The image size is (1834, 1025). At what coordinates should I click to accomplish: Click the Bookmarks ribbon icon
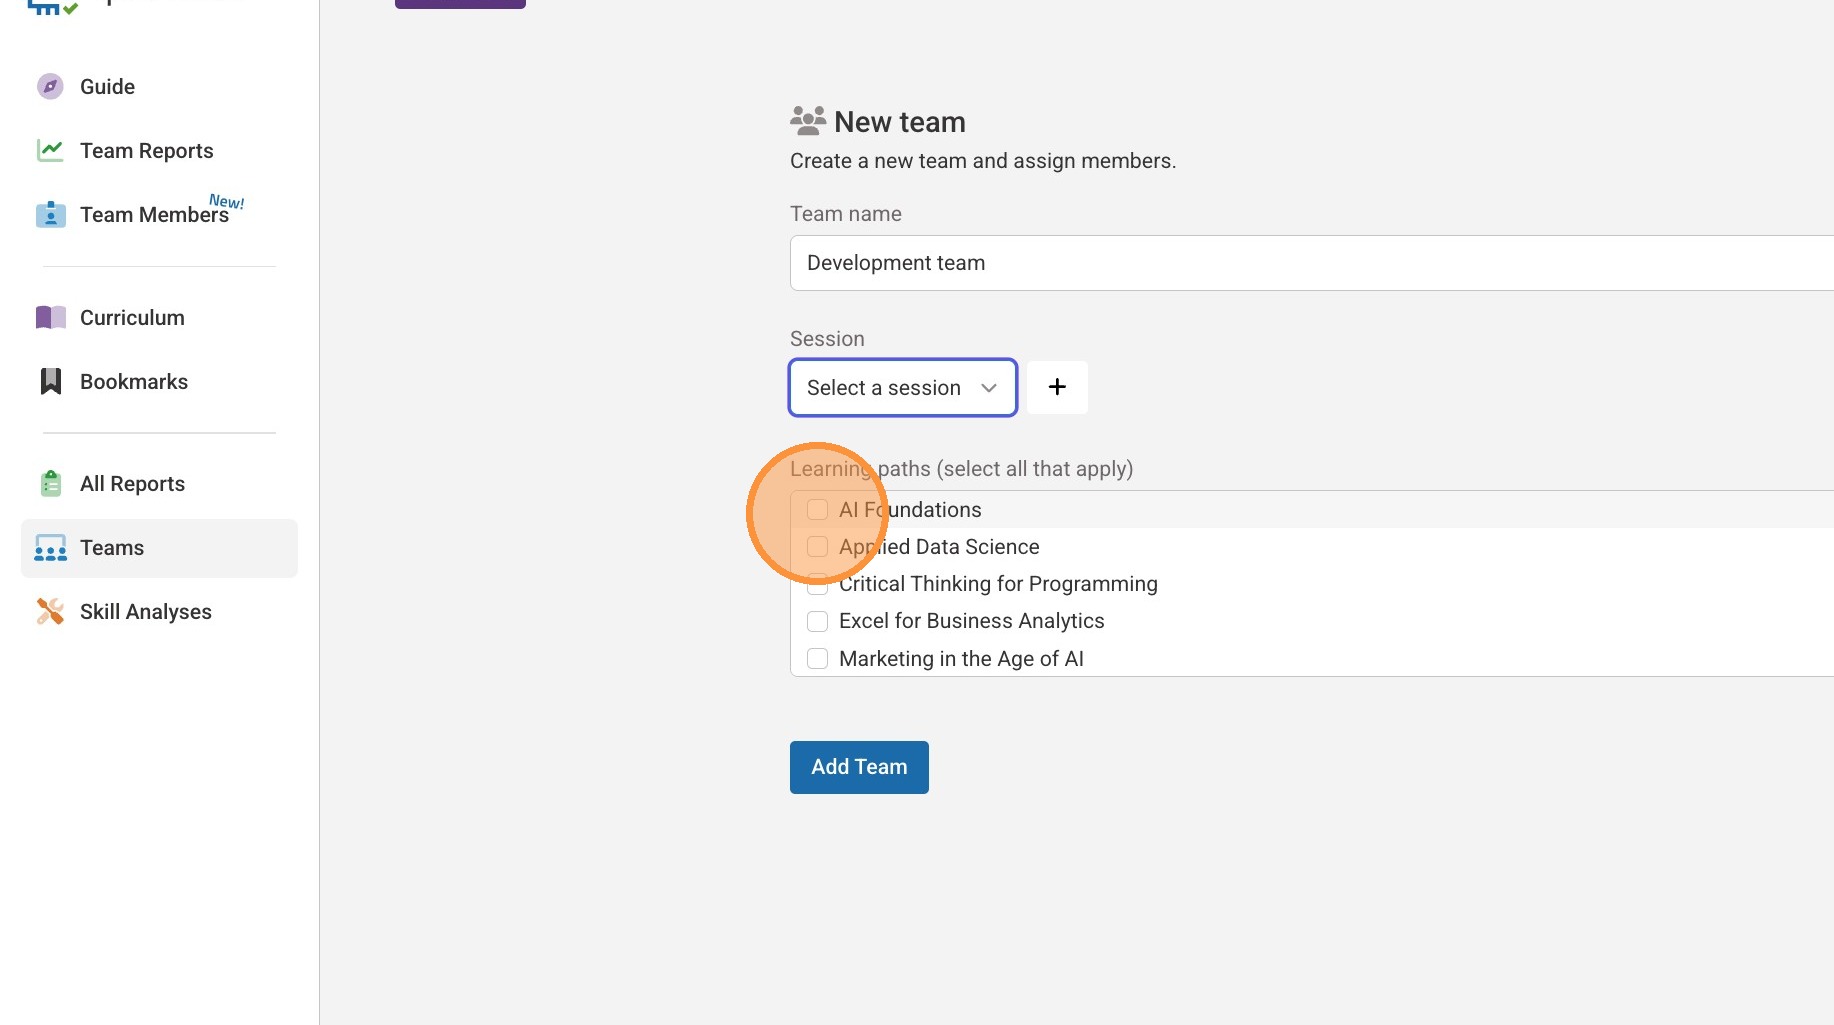[50, 382]
